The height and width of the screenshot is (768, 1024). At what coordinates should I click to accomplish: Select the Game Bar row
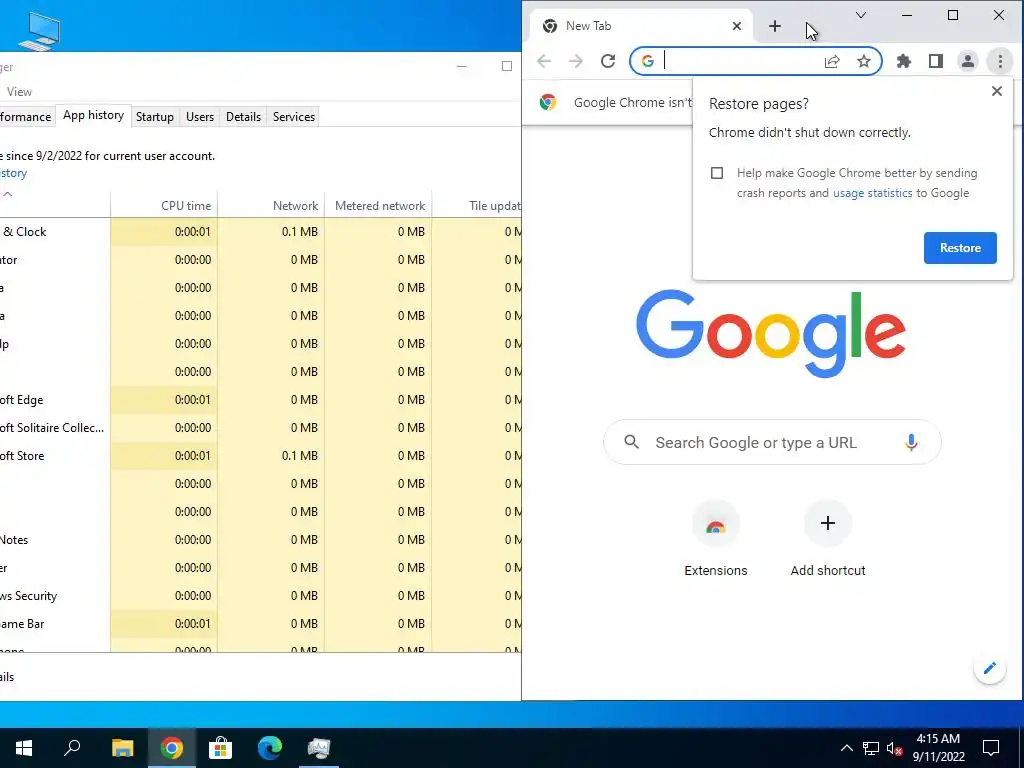(261, 624)
